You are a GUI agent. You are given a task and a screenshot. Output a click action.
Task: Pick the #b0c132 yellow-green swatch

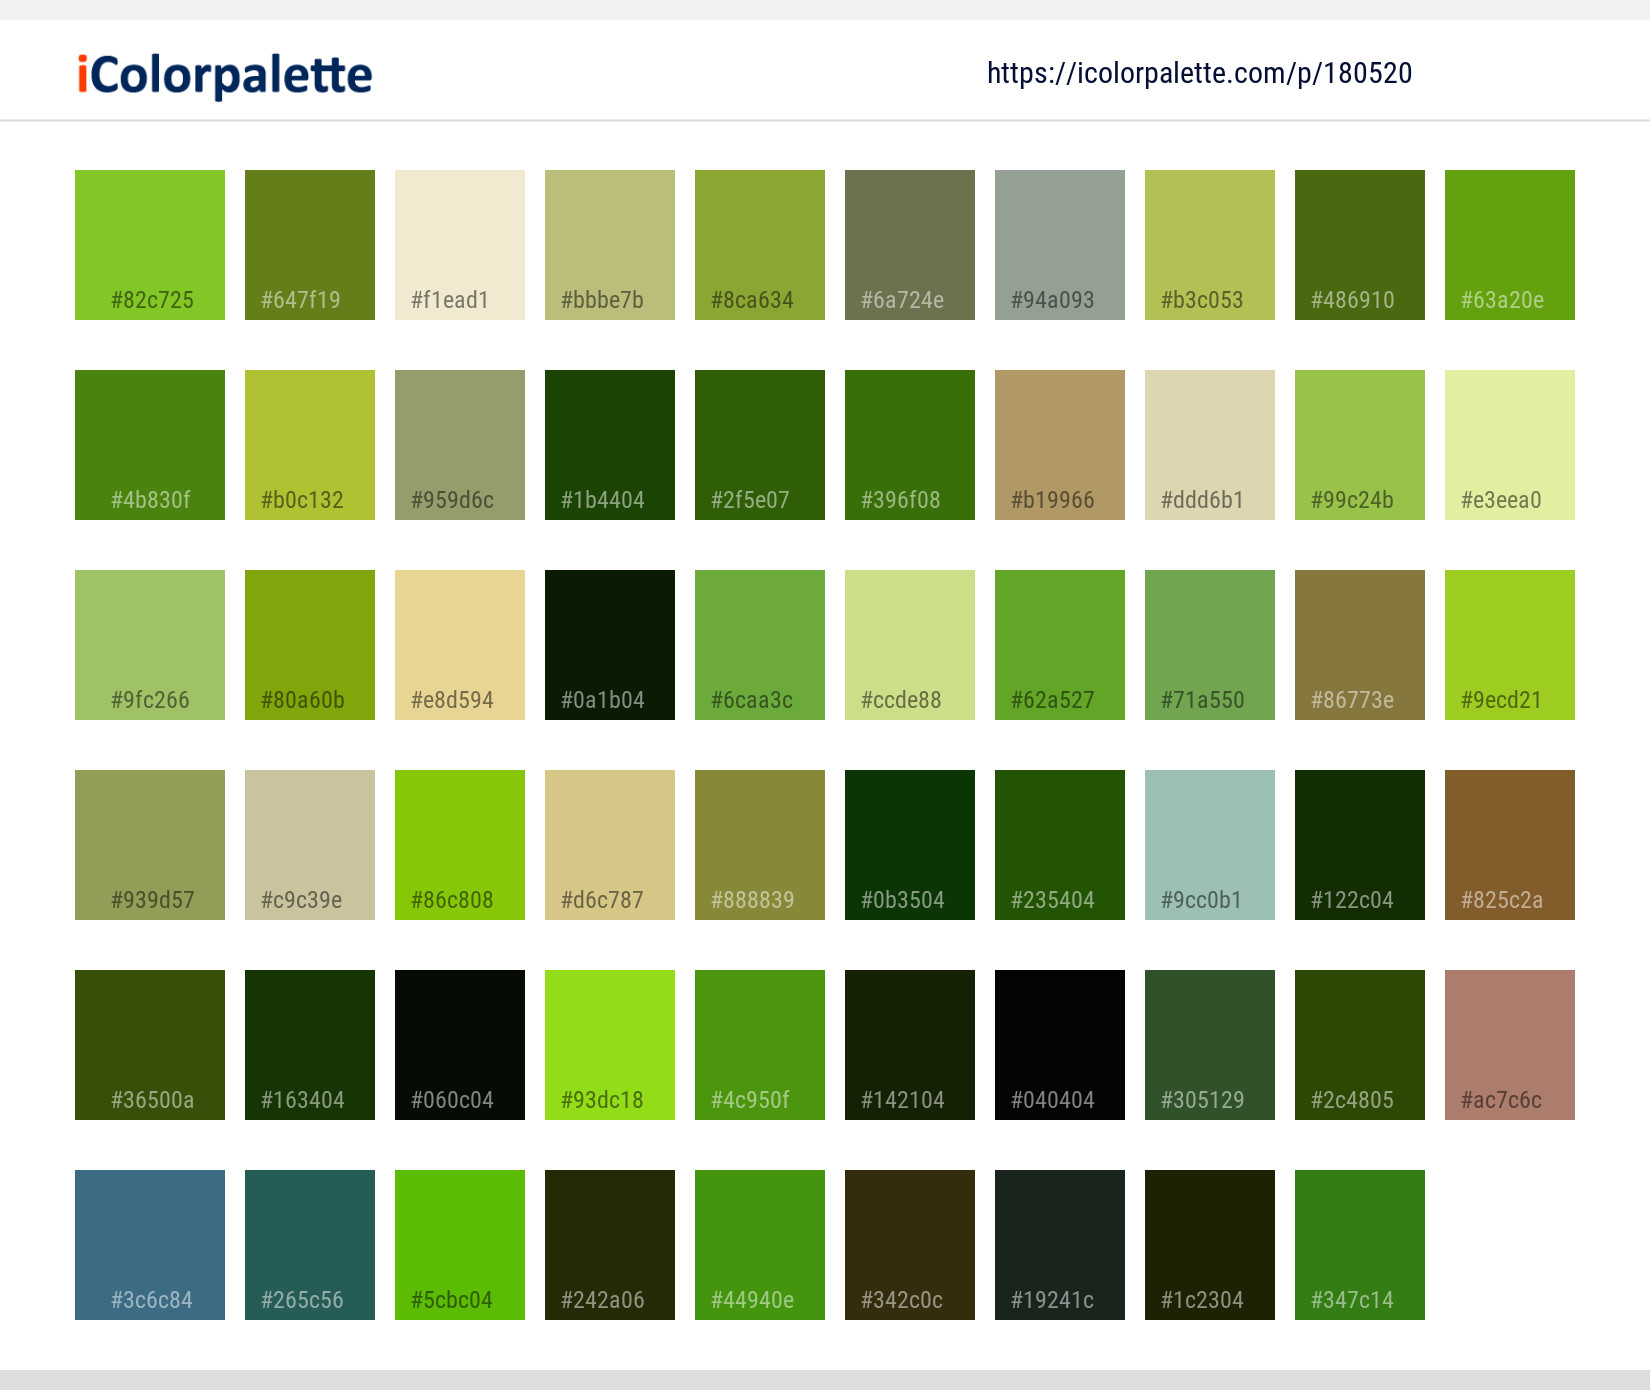[310, 445]
